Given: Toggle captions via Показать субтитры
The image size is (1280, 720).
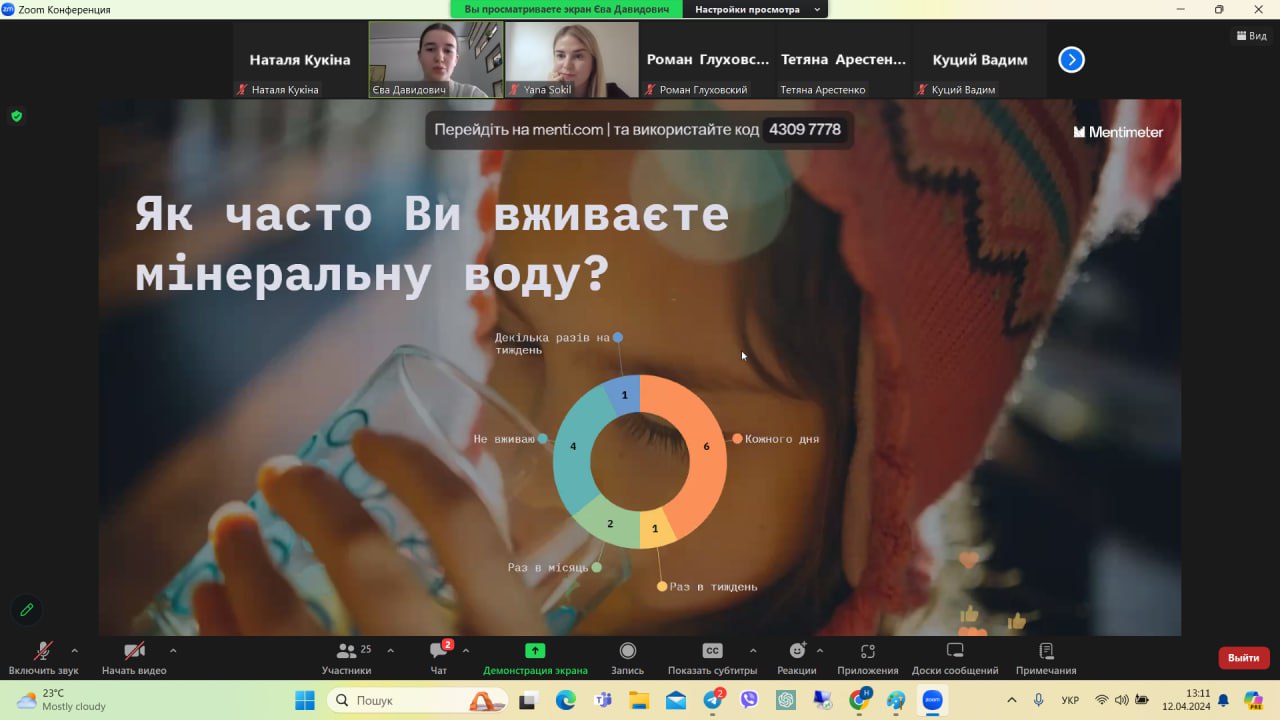Looking at the screenshot, I should pyautogui.click(x=712, y=658).
